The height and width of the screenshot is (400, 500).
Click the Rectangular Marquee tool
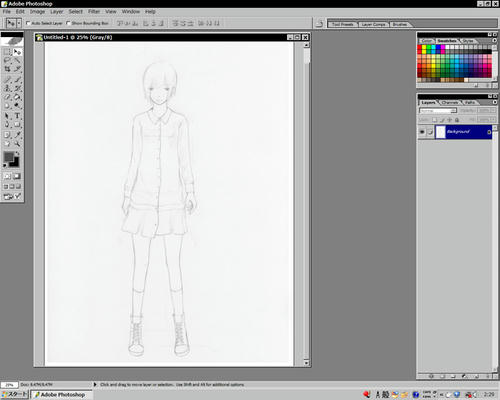coord(7,52)
